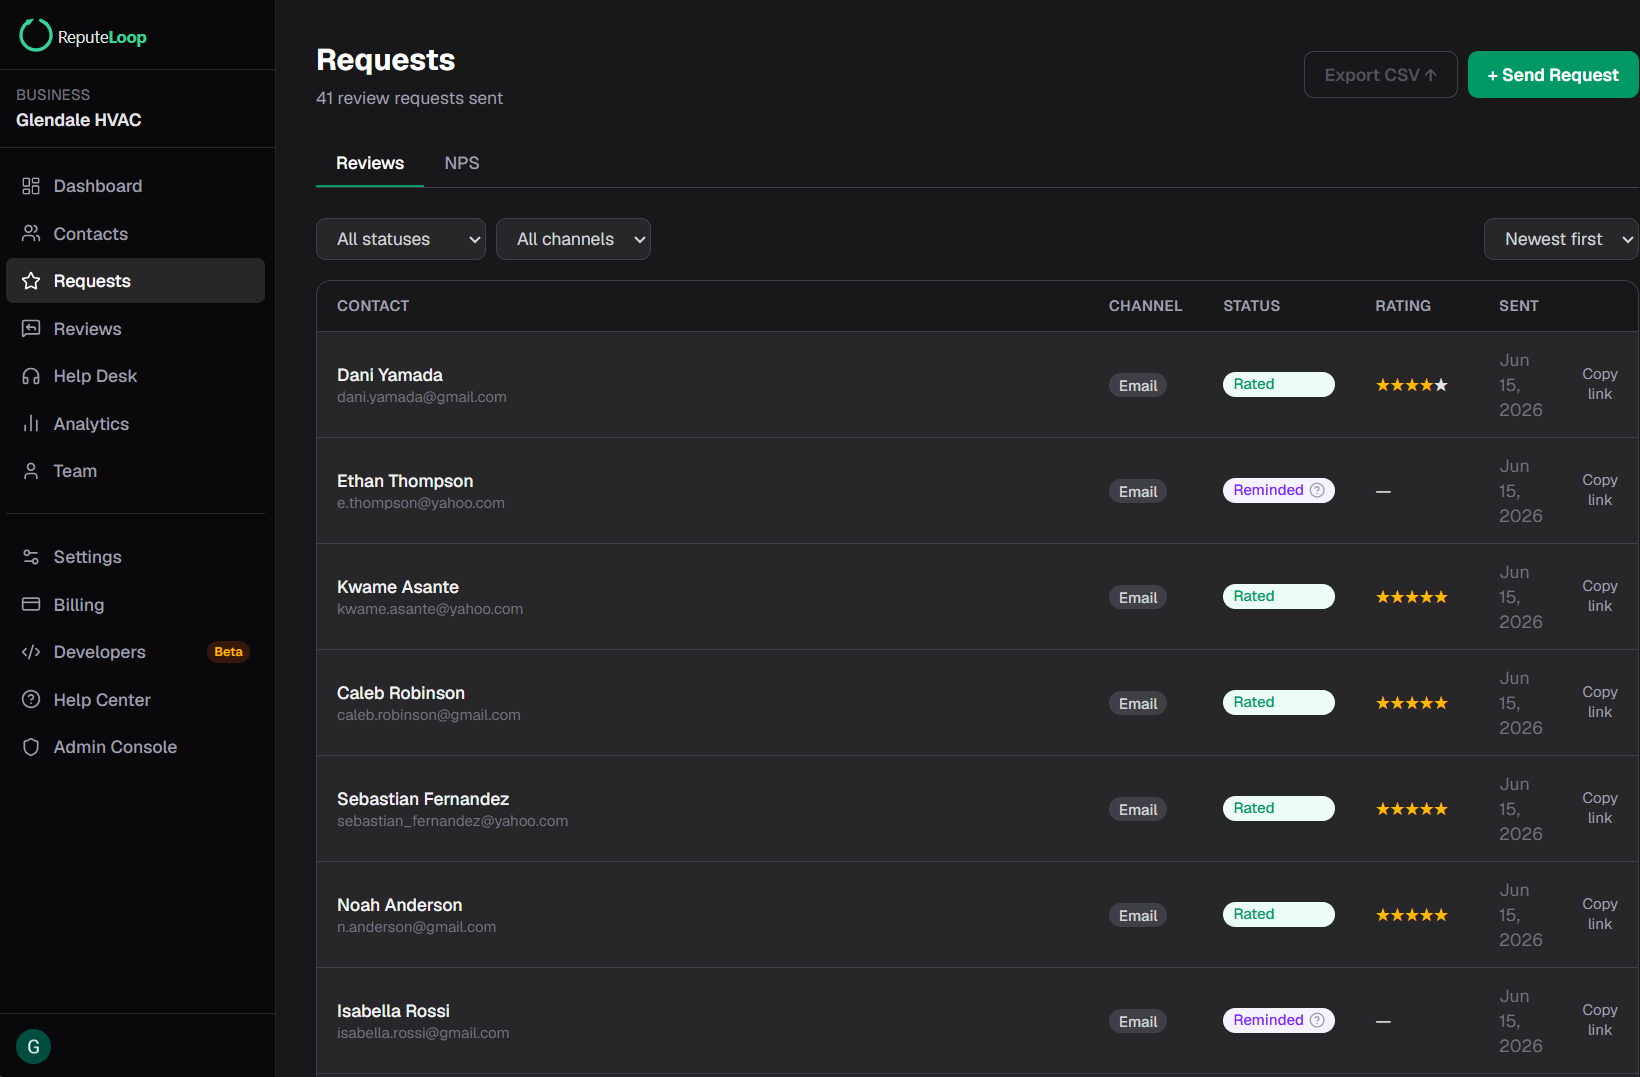Click Reminded status badge for Ethan Thompson
Viewport: 1640px width, 1077px height.
[1278, 490]
